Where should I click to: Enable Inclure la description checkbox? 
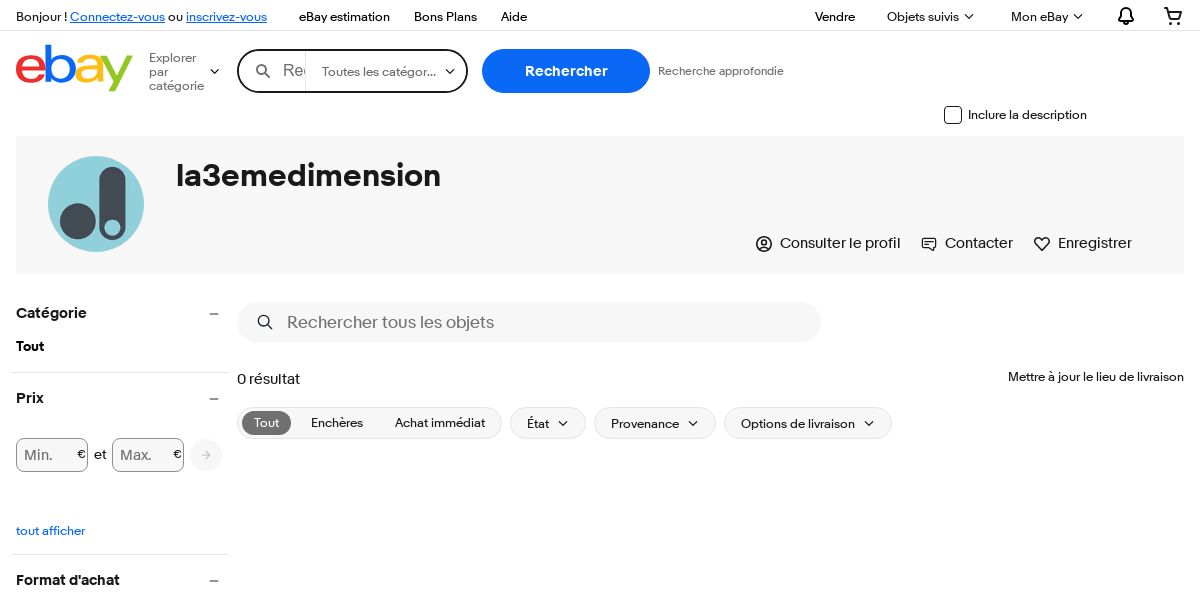click(953, 115)
